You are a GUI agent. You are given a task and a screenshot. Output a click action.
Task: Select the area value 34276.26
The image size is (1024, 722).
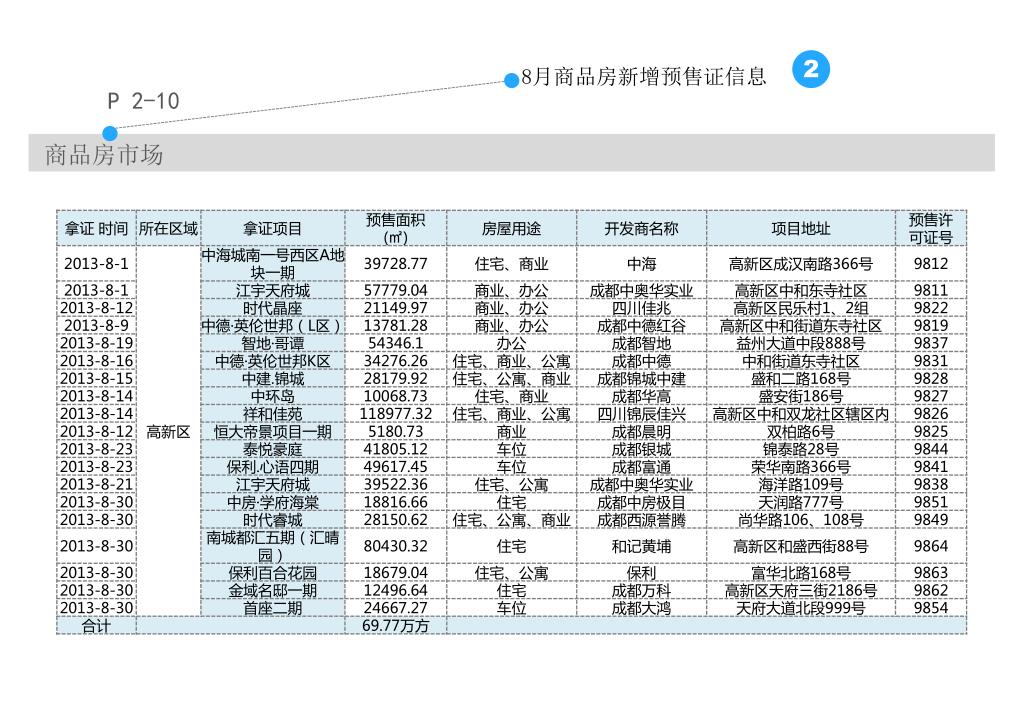click(x=395, y=361)
